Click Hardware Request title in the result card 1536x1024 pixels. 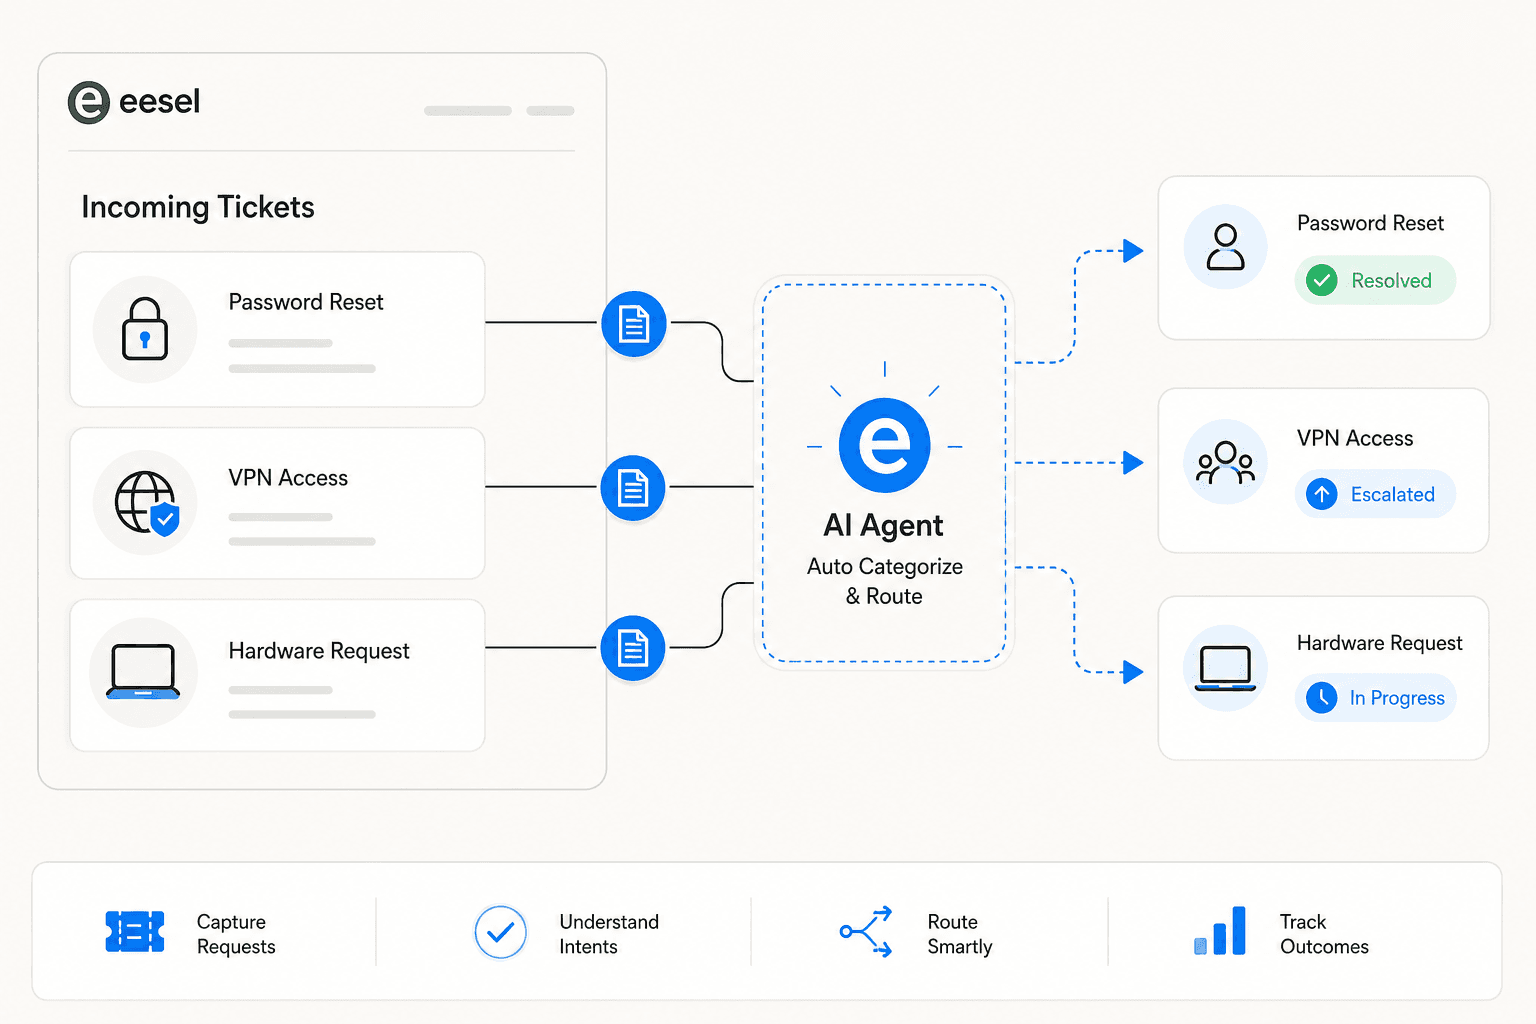point(1379,643)
